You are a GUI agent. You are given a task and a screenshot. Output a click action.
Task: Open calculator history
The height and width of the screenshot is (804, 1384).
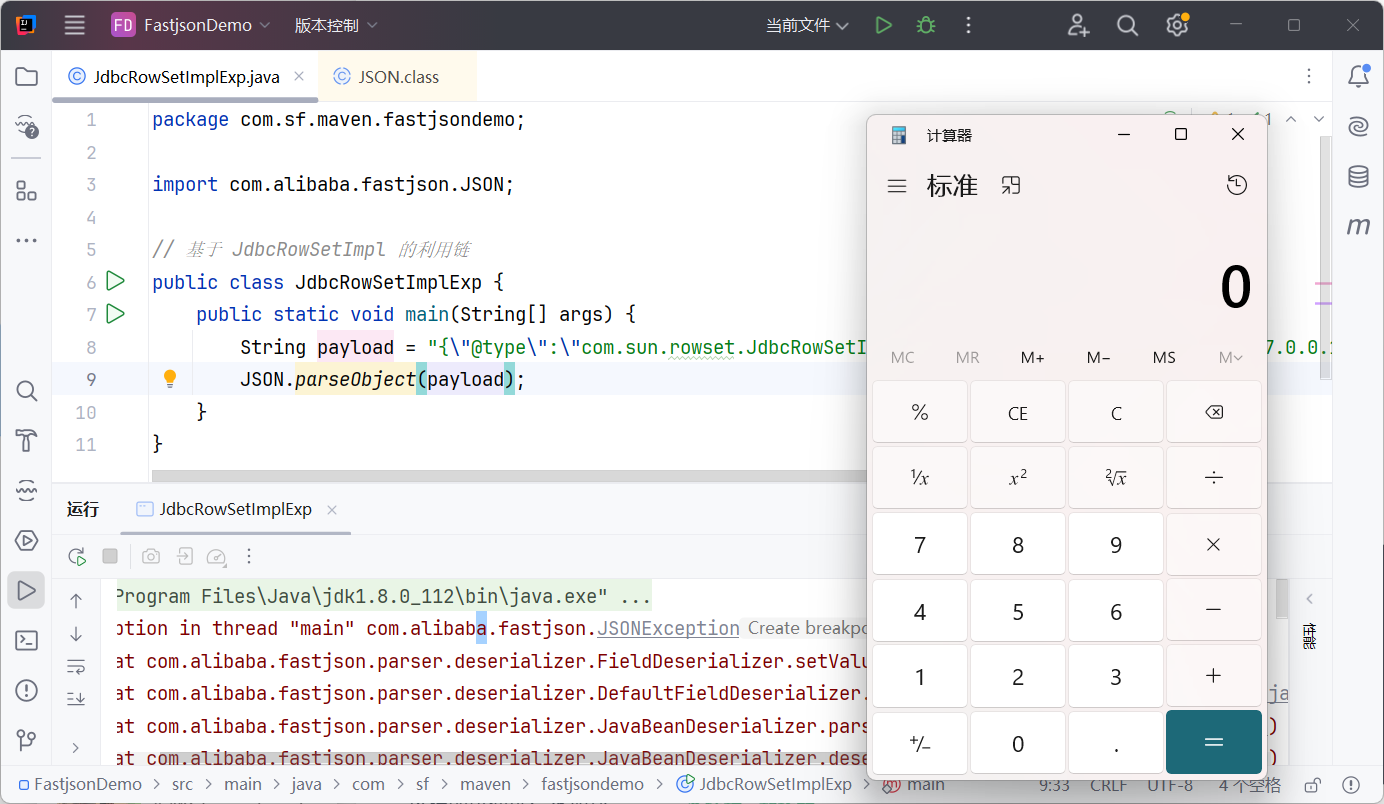tap(1237, 185)
